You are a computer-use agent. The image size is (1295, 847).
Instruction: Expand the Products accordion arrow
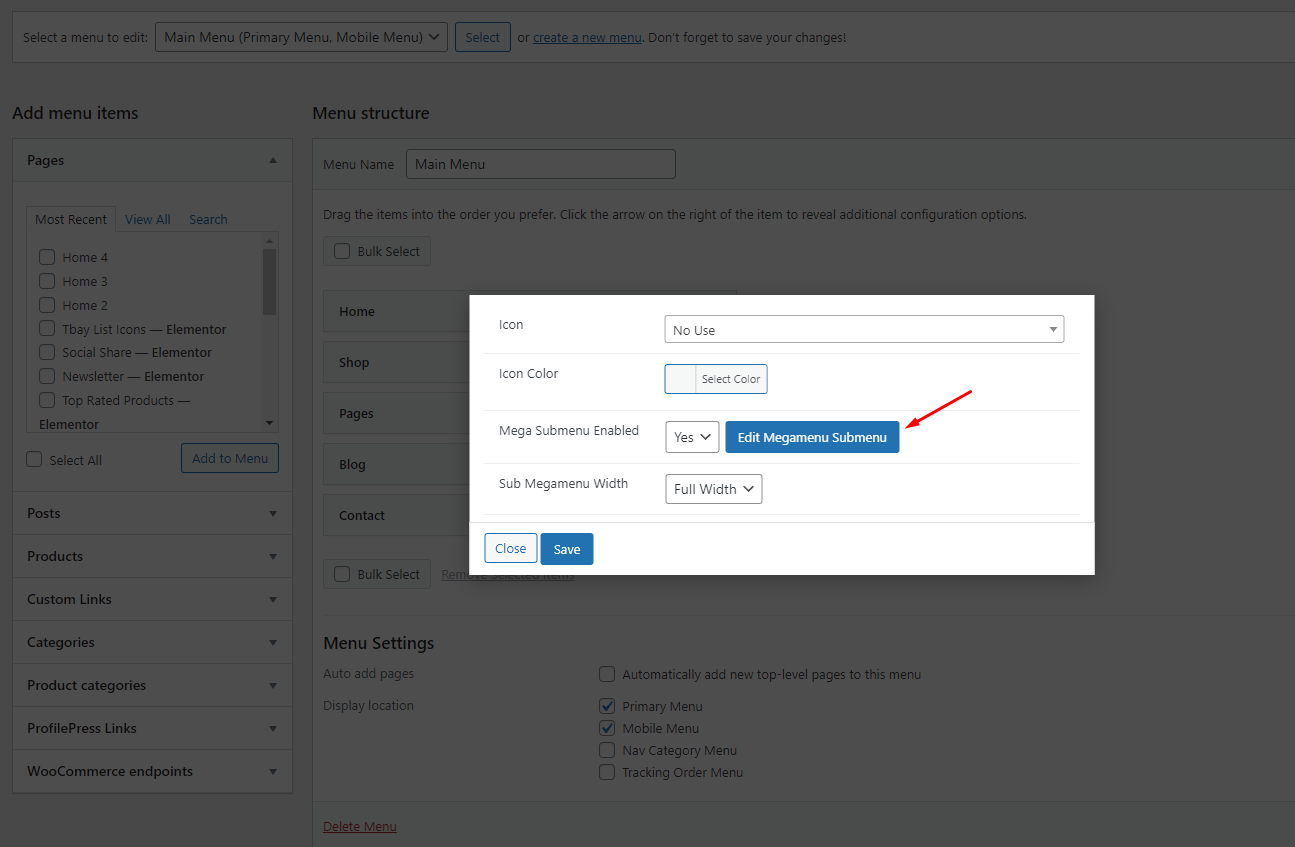pos(273,556)
